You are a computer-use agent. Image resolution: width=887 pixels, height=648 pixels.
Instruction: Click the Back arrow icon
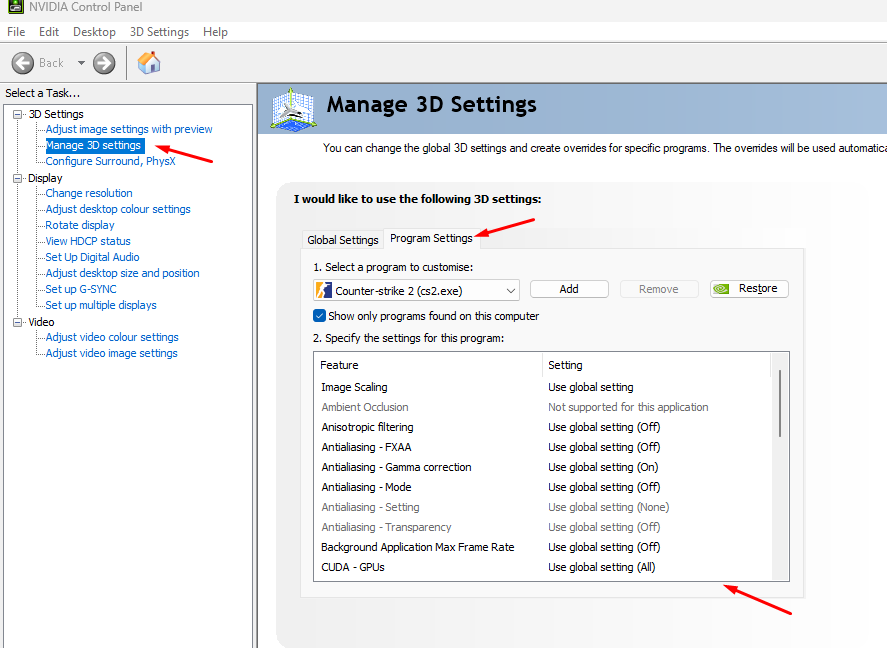click(23, 63)
